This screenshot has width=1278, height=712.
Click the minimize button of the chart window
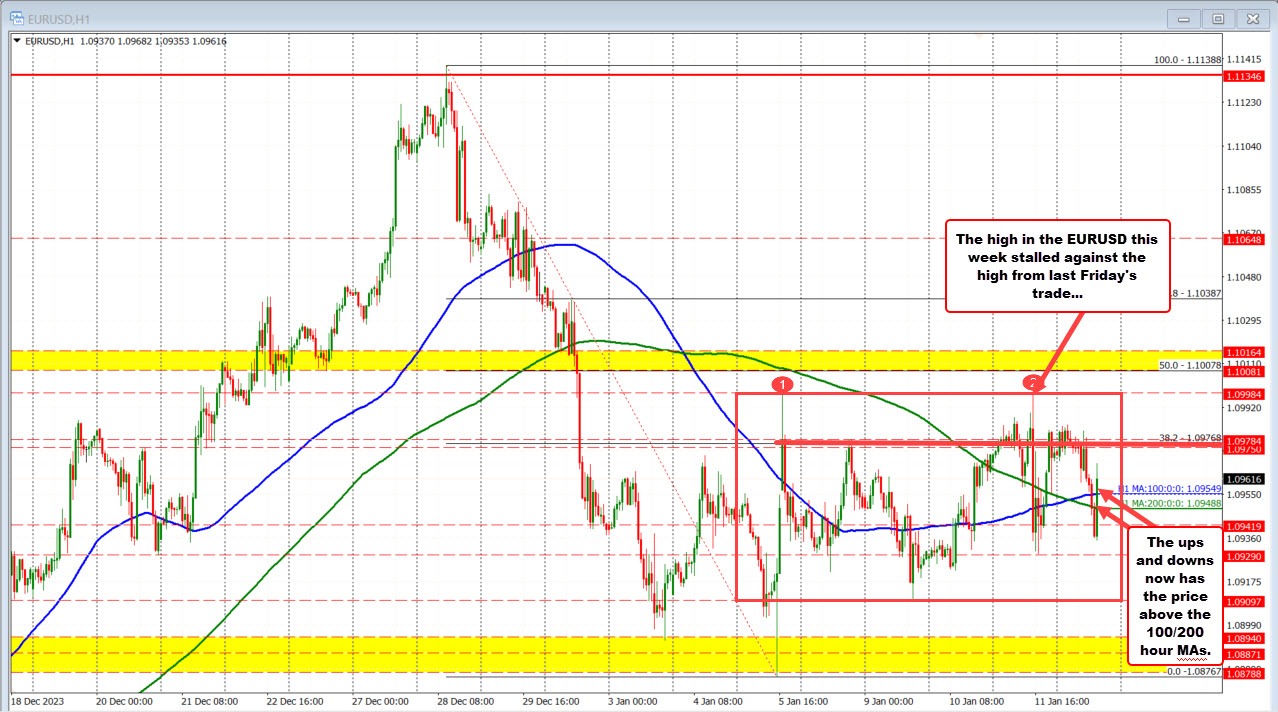pyautogui.click(x=1183, y=17)
